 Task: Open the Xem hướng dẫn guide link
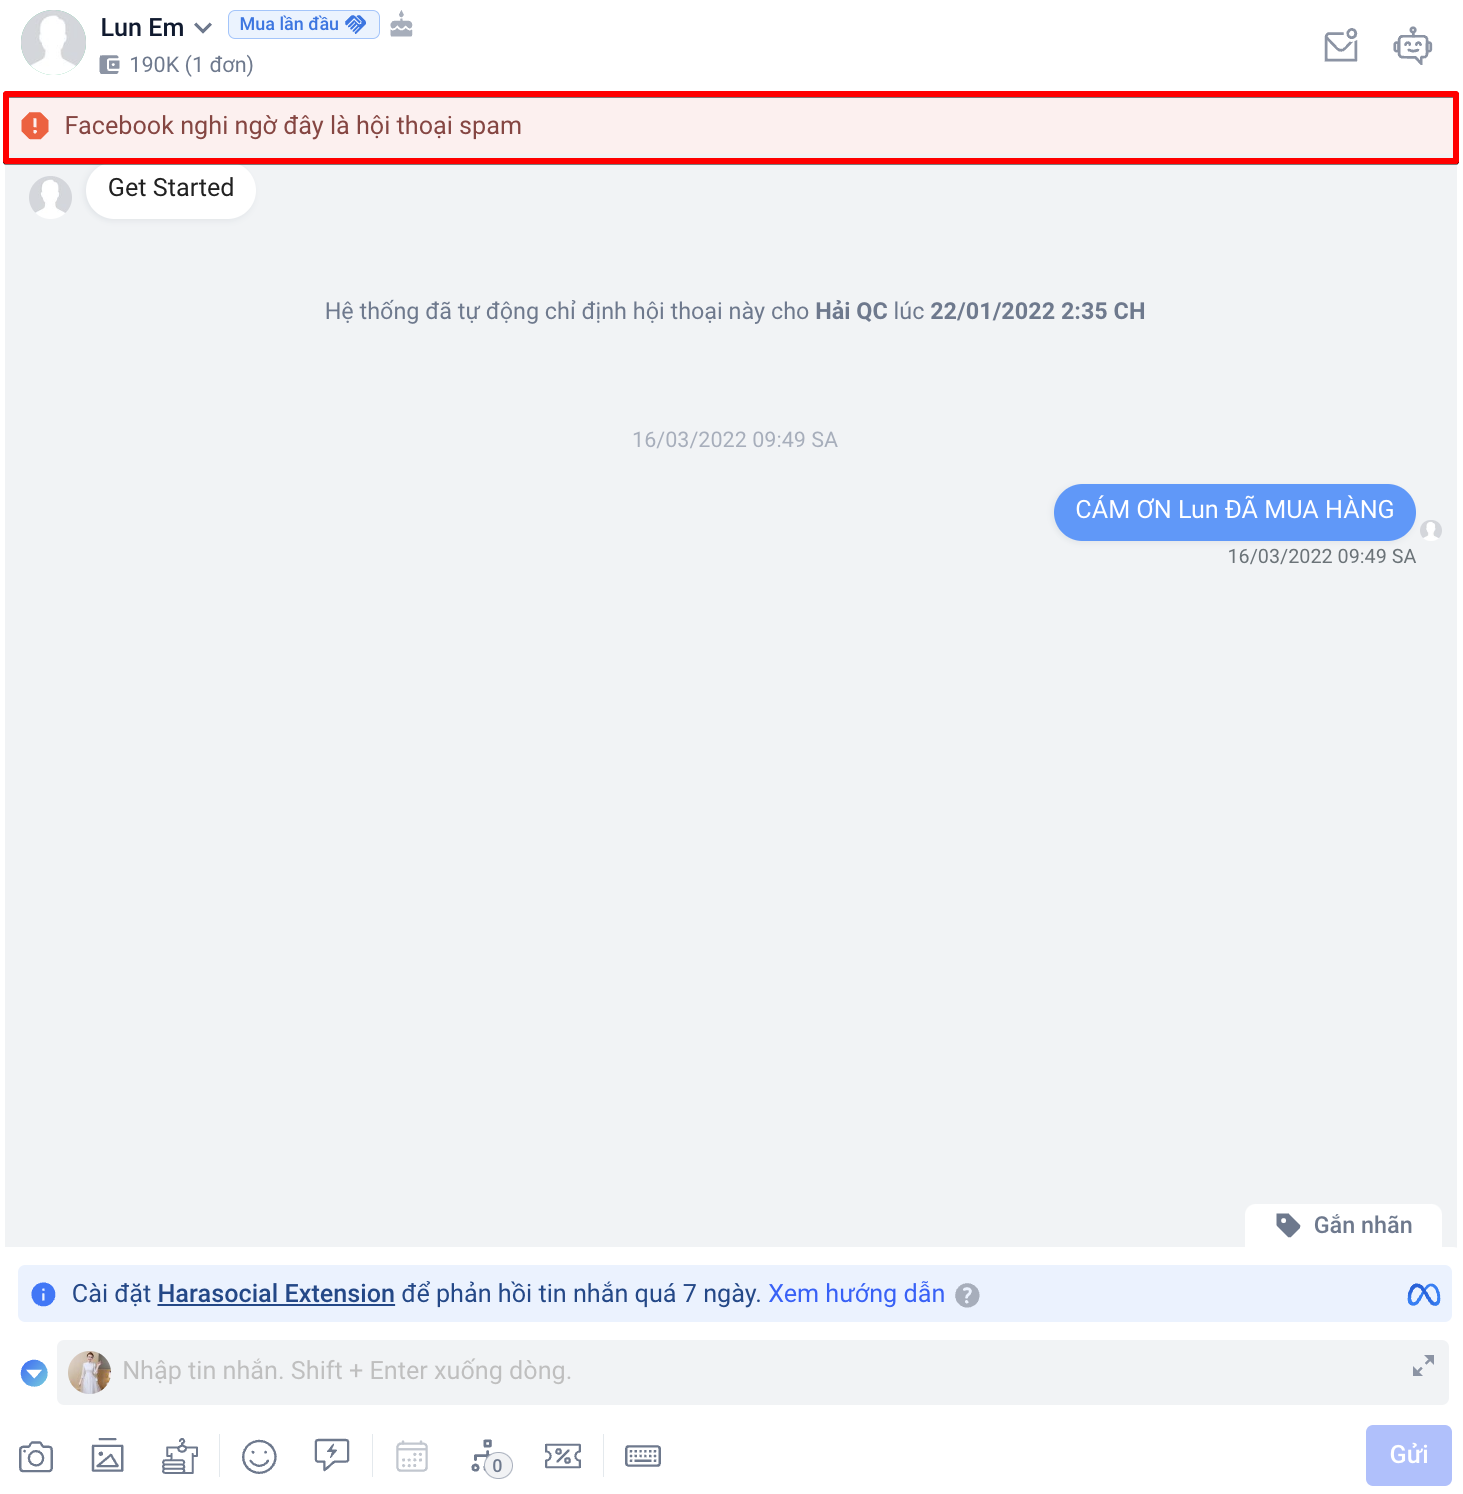pyautogui.click(x=856, y=1294)
